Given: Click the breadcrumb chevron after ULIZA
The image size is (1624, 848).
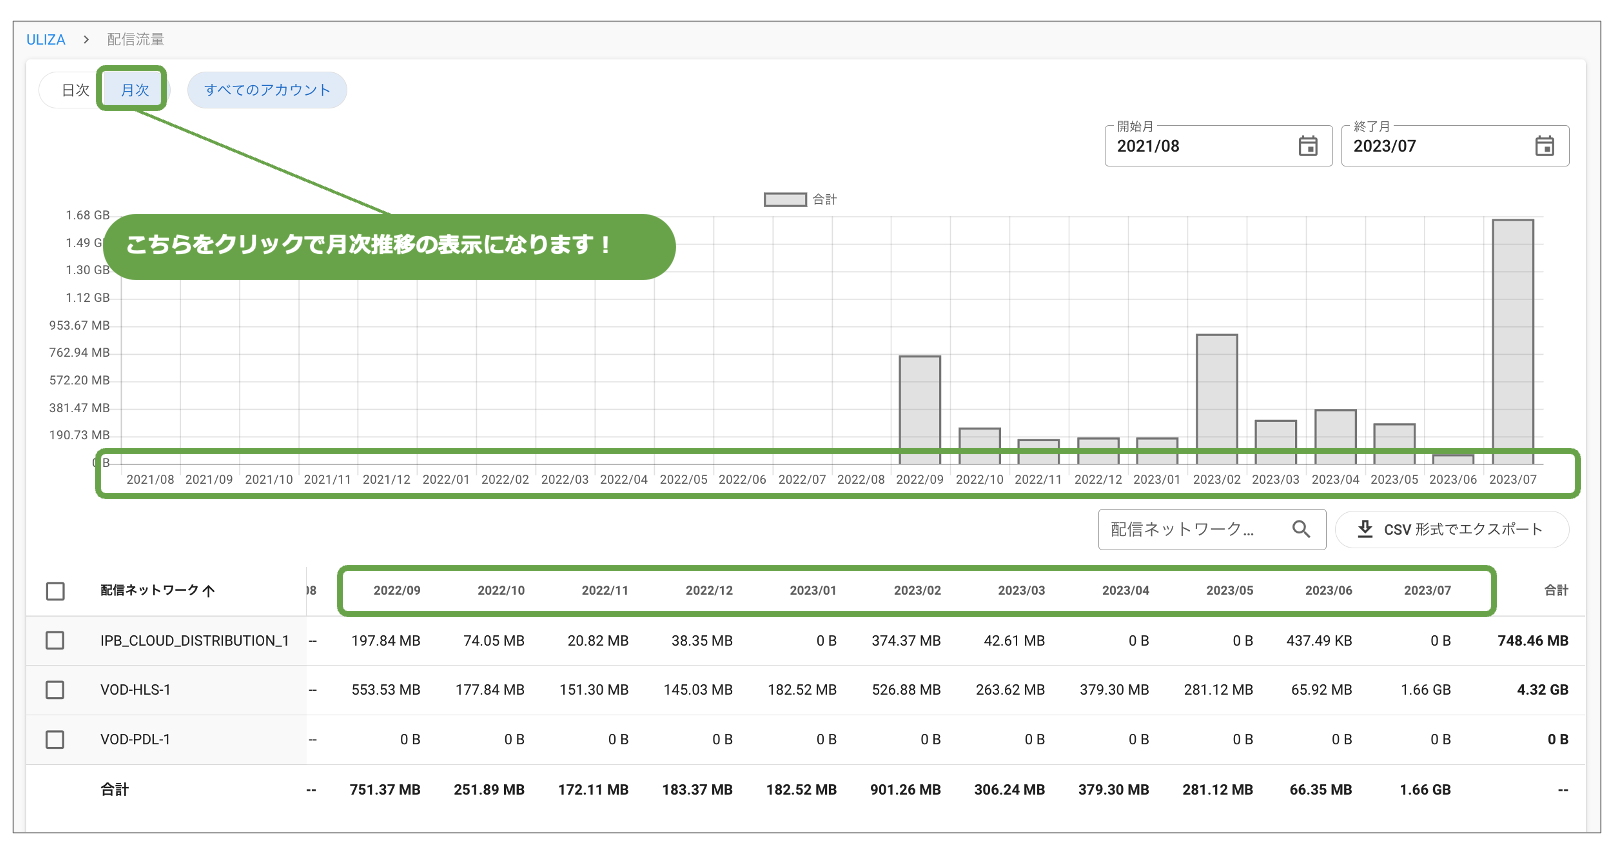Looking at the screenshot, I should [x=86, y=39].
